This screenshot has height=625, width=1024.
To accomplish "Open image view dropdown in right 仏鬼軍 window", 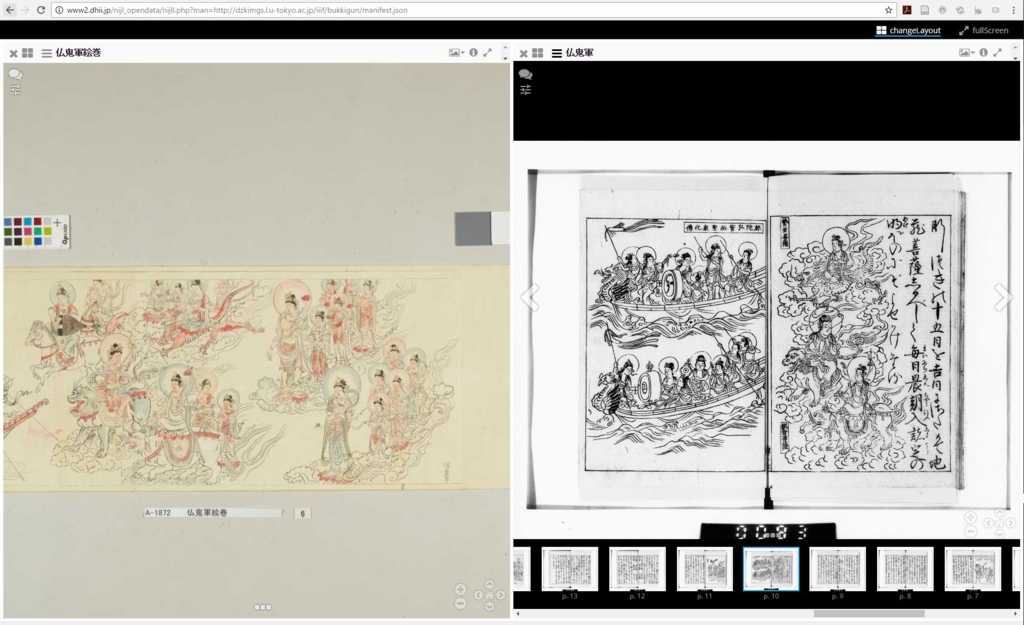I will (x=967, y=52).
